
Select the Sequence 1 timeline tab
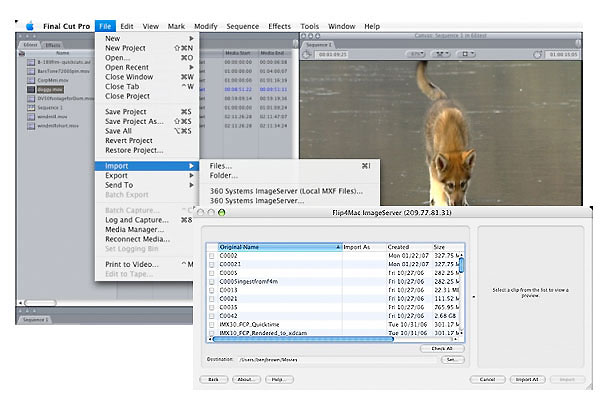point(35,320)
